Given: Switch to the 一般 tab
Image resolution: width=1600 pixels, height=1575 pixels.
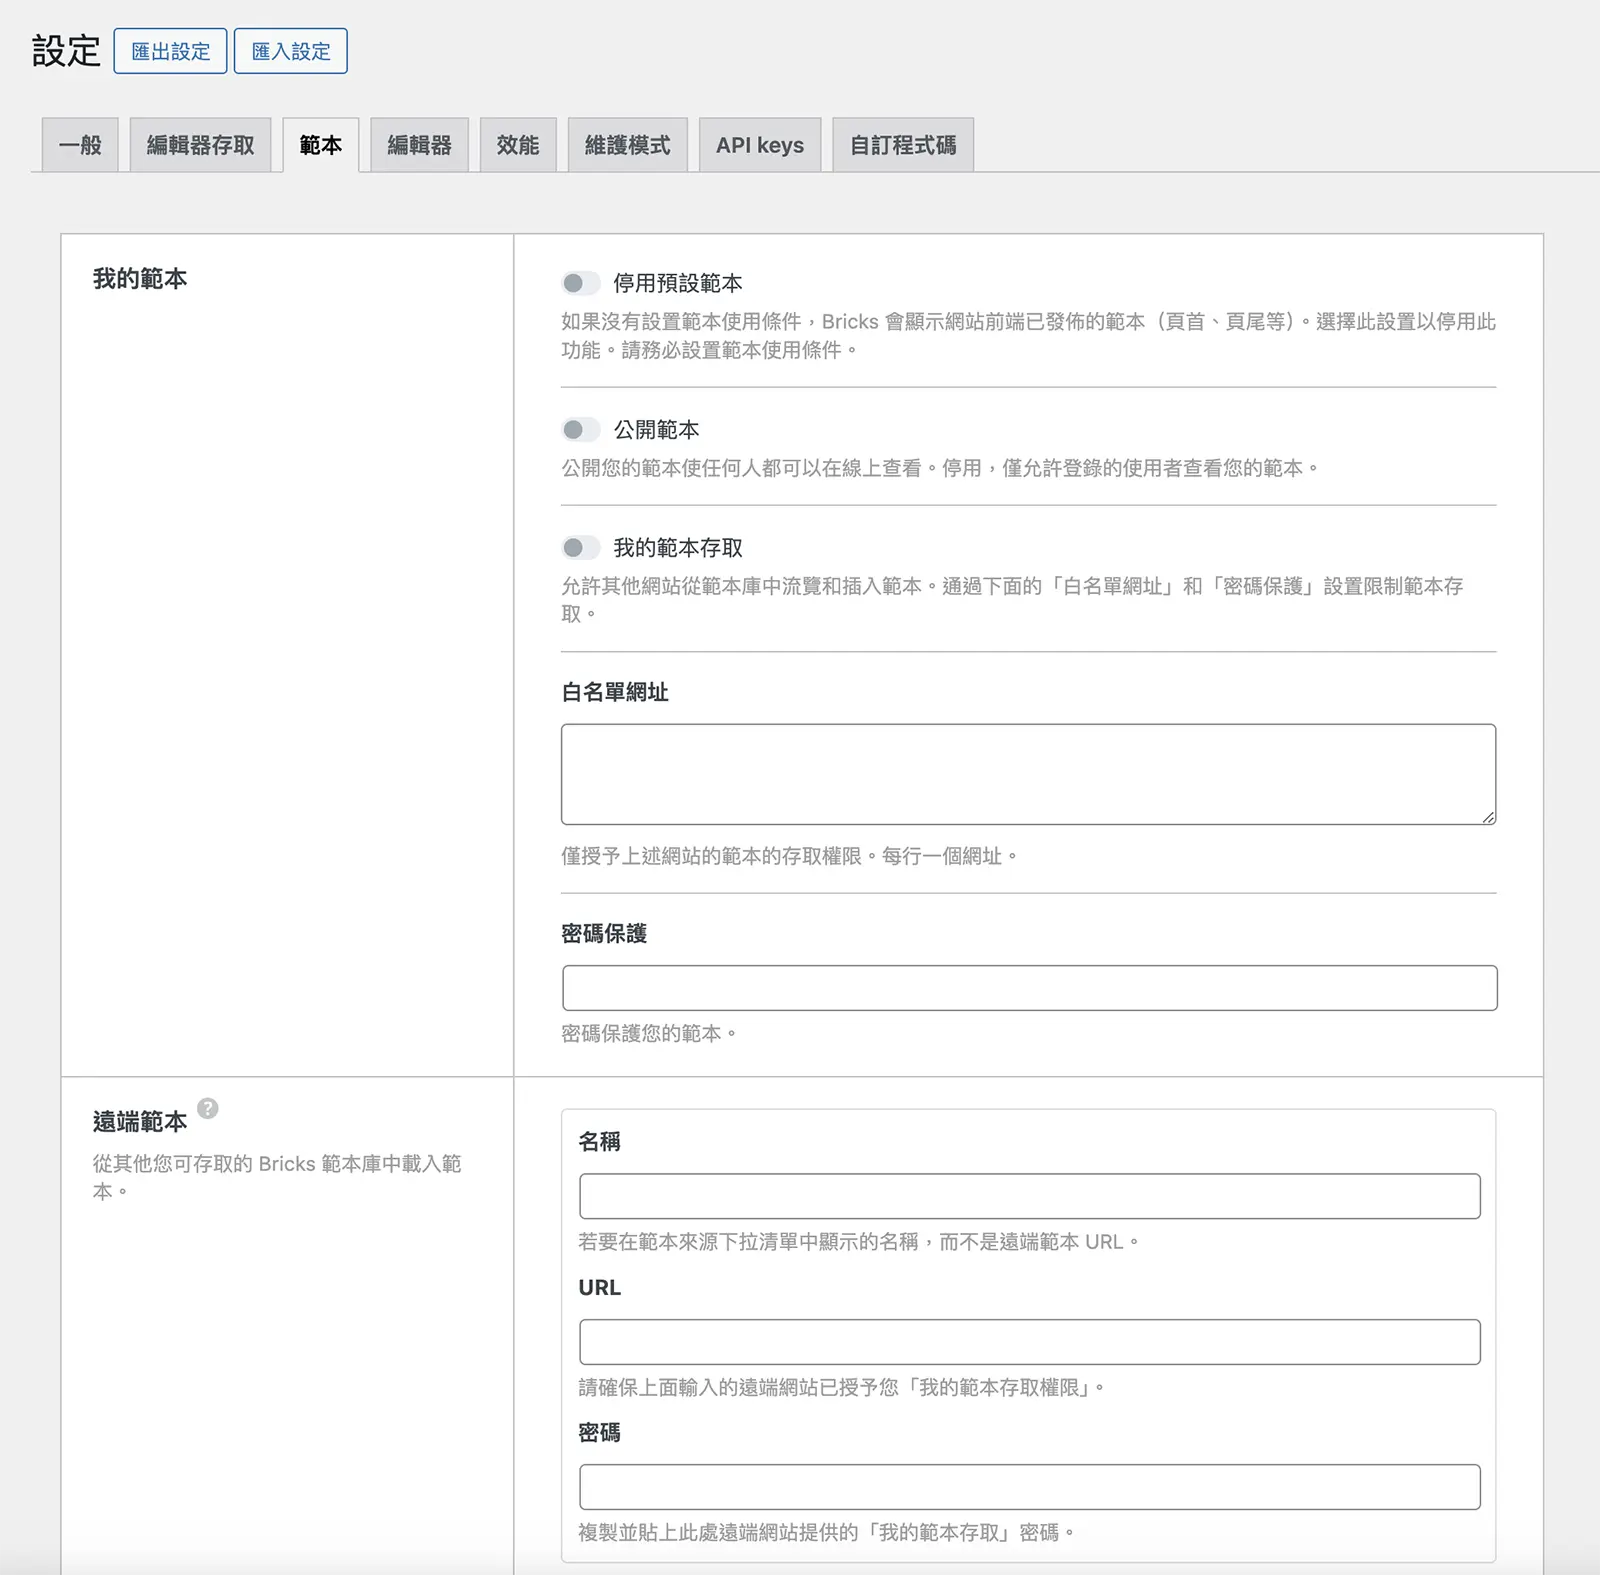Looking at the screenshot, I should pyautogui.click(x=80, y=145).
